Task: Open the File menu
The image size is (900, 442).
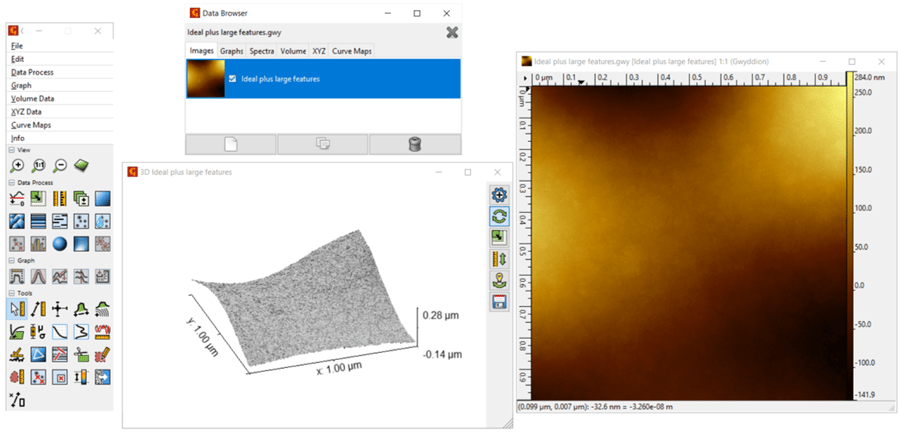Action: pyautogui.click(x=60, y=45)
